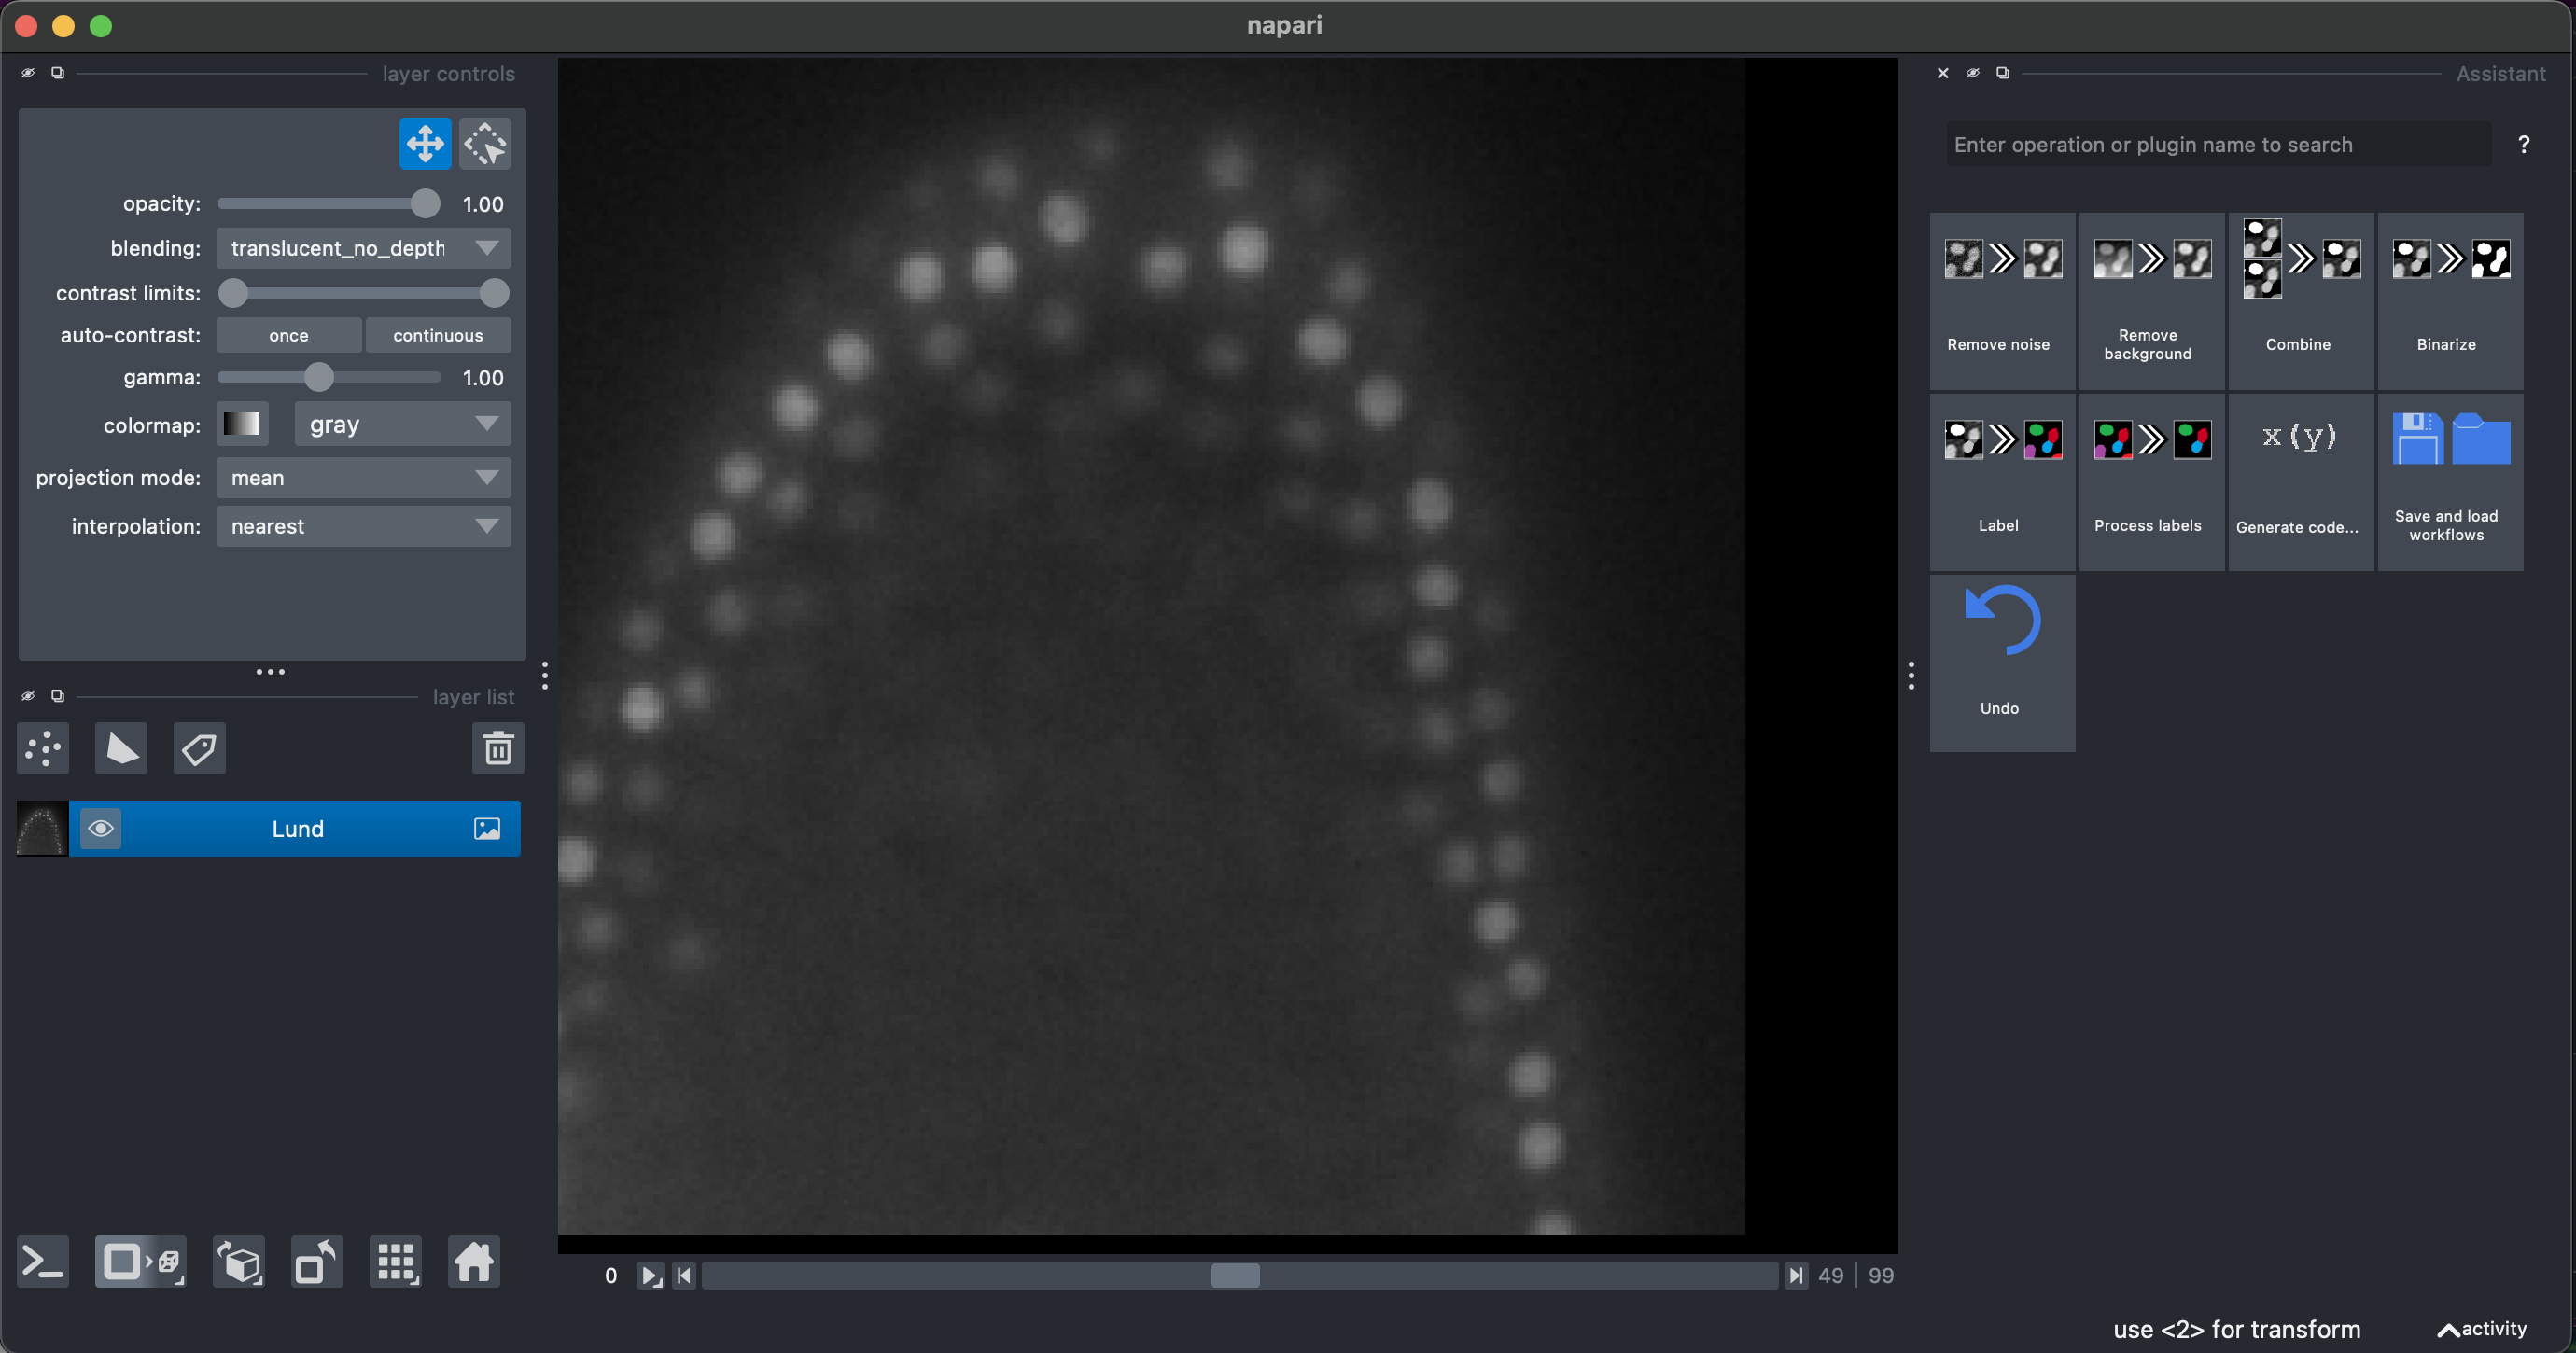Open the napari console

[43, 1262]
